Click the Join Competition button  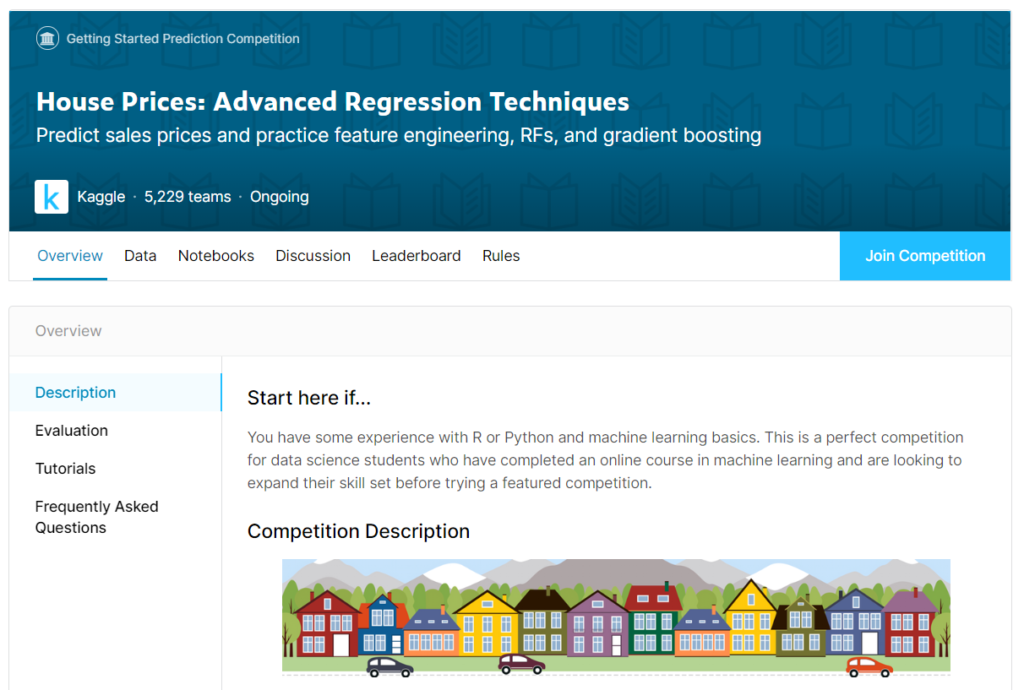pos(925,256)
